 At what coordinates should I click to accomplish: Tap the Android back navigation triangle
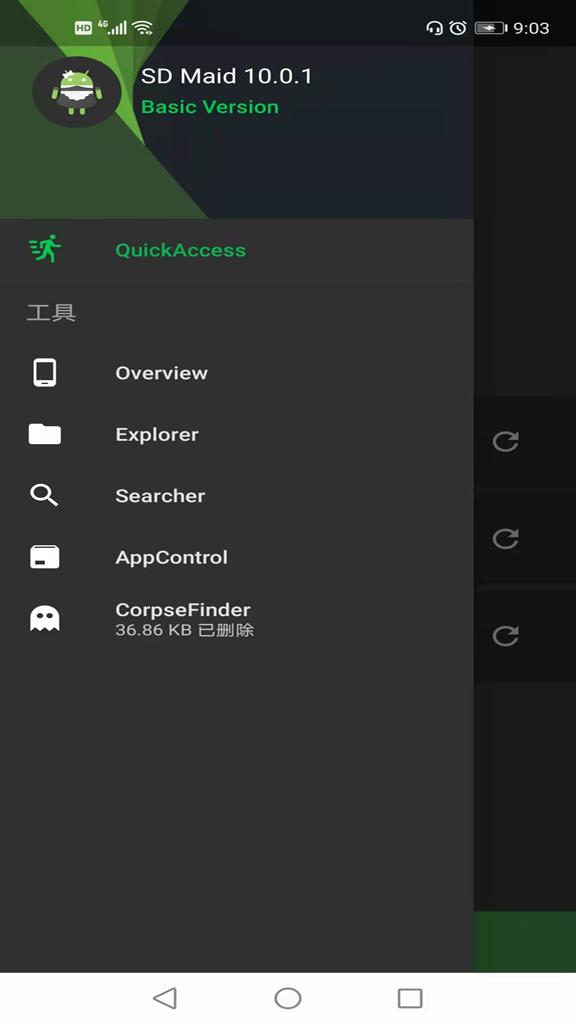pyautogui.click(x=165, y=998)
